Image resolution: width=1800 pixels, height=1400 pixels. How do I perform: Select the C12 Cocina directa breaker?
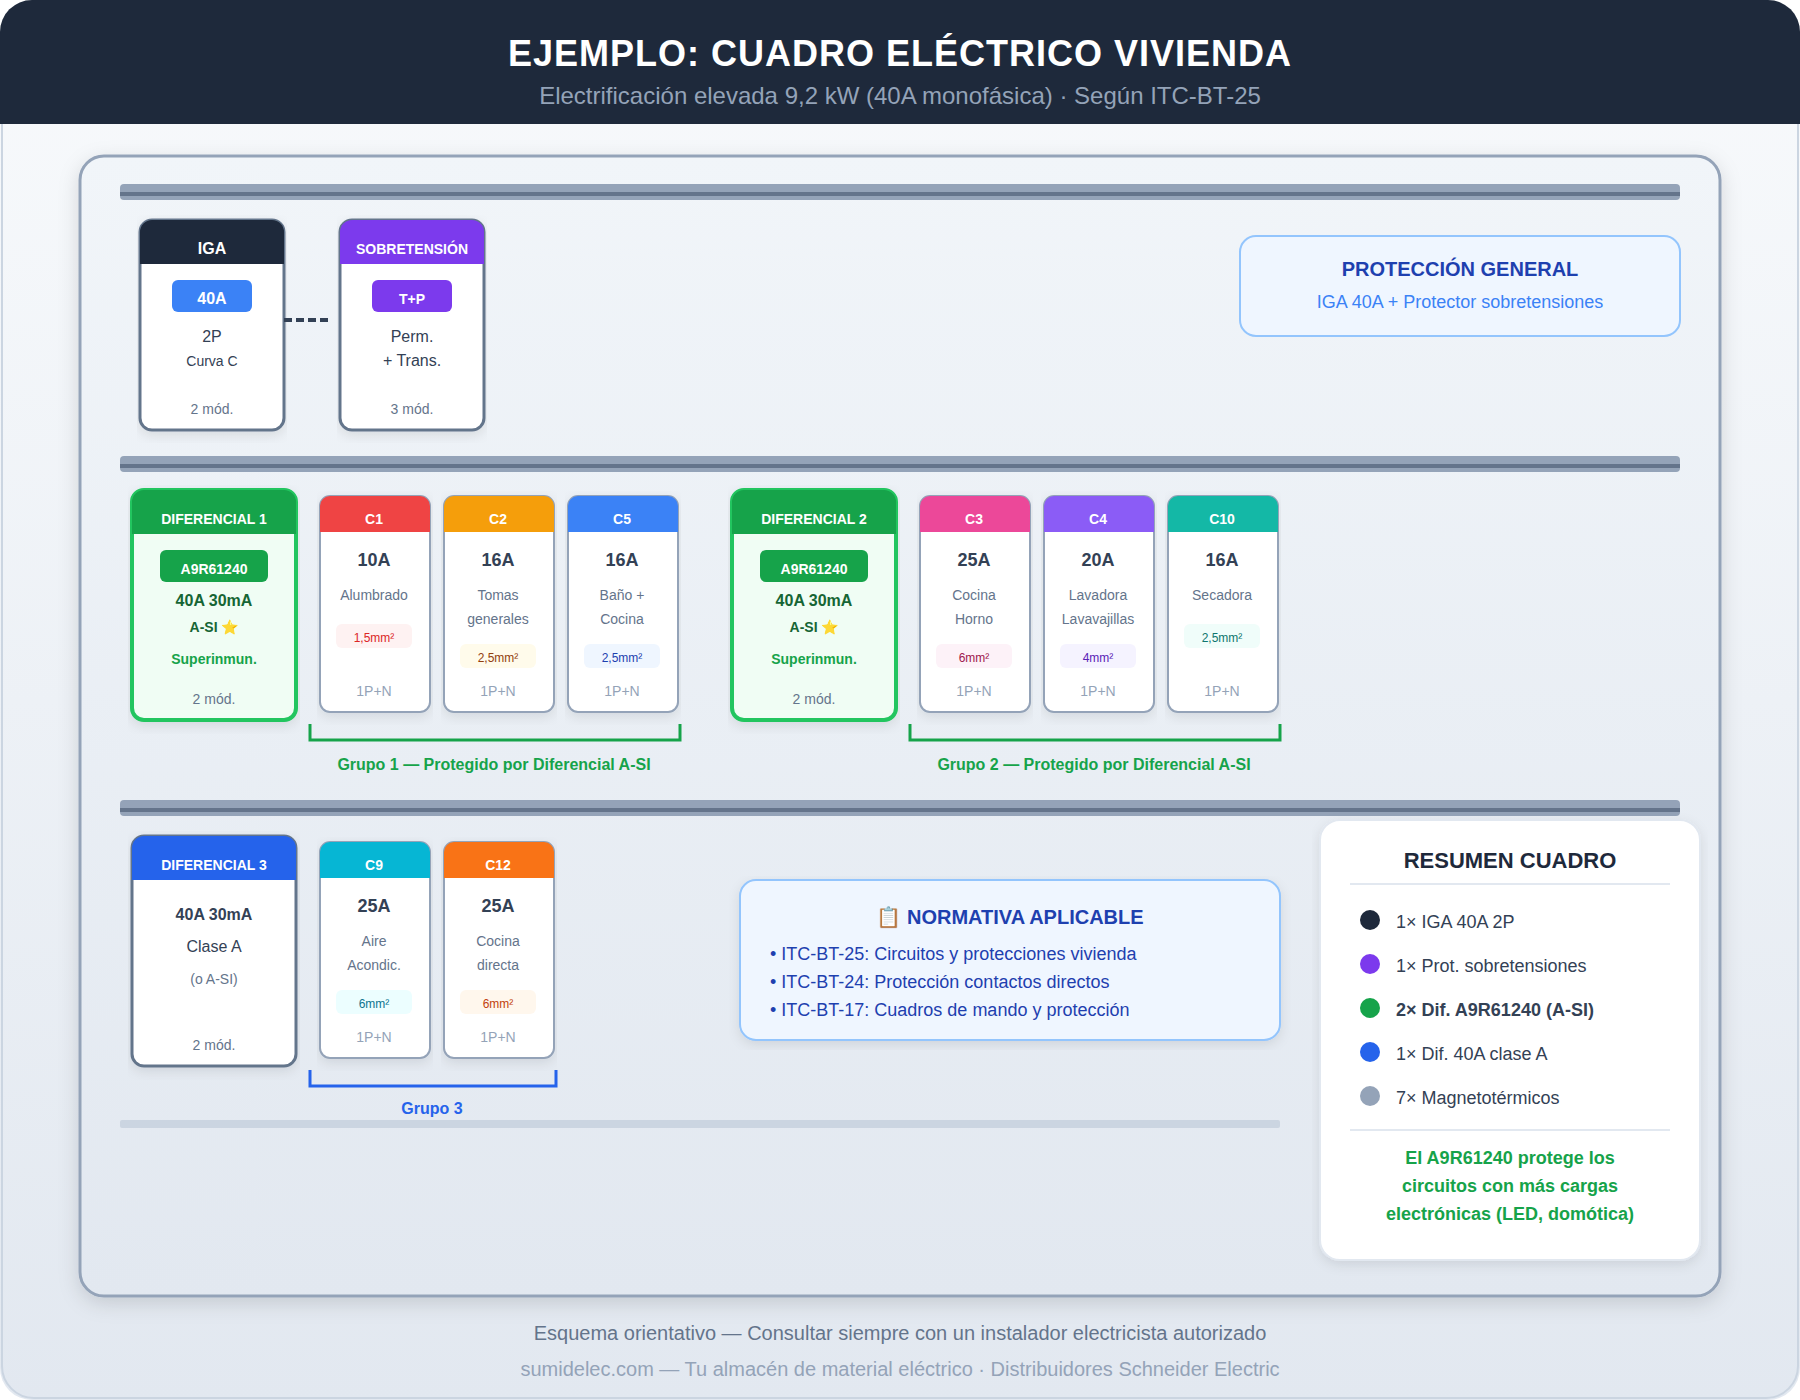(x=498, y=950)
